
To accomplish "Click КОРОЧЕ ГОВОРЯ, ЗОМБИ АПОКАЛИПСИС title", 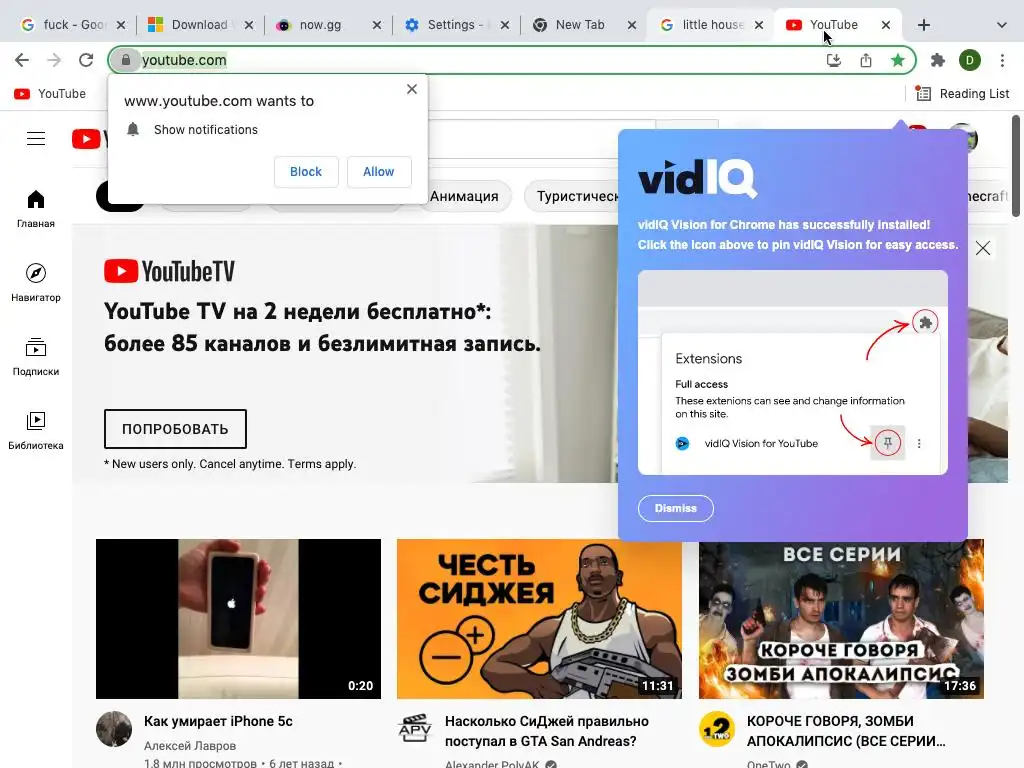I will (x=846, y=731).
